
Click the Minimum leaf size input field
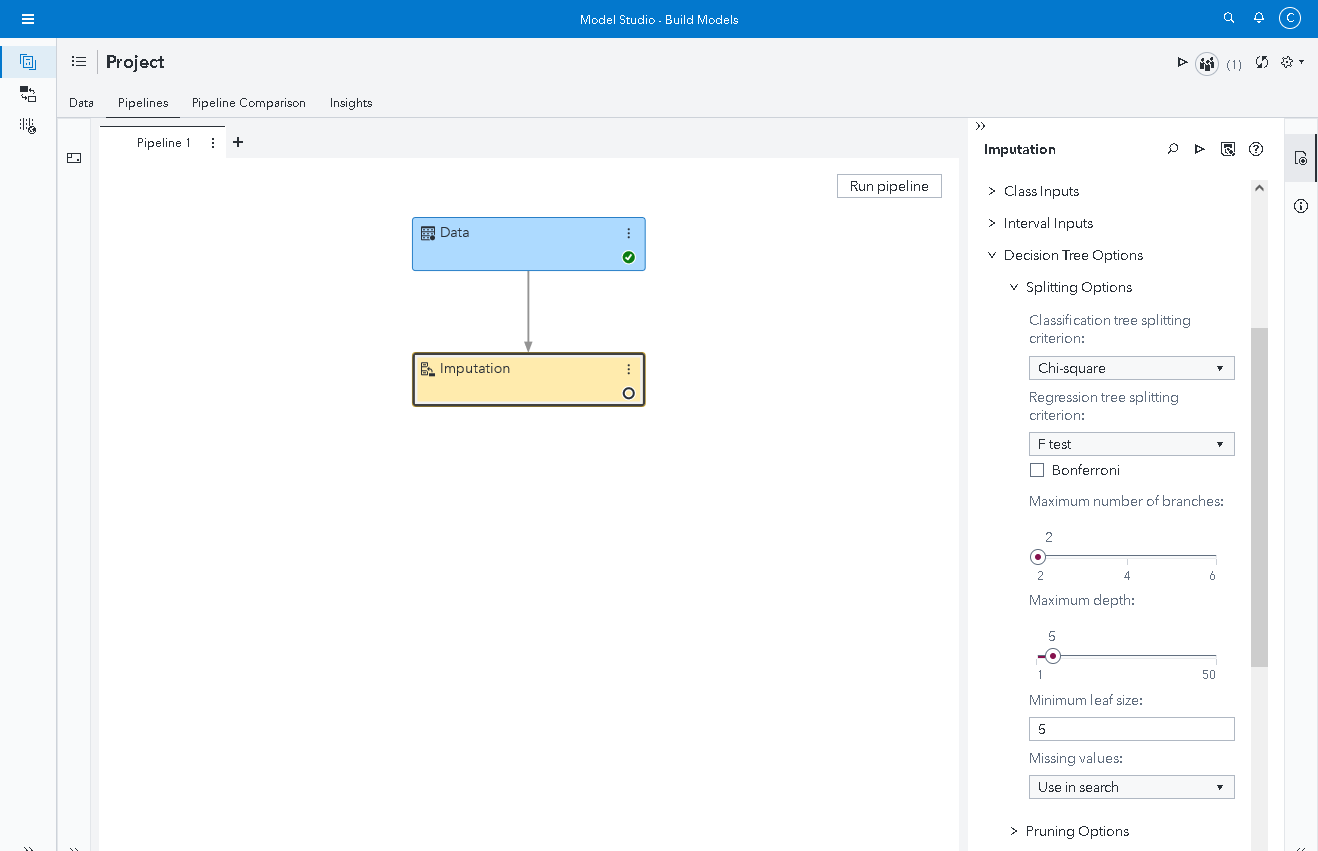point(1131,729)
